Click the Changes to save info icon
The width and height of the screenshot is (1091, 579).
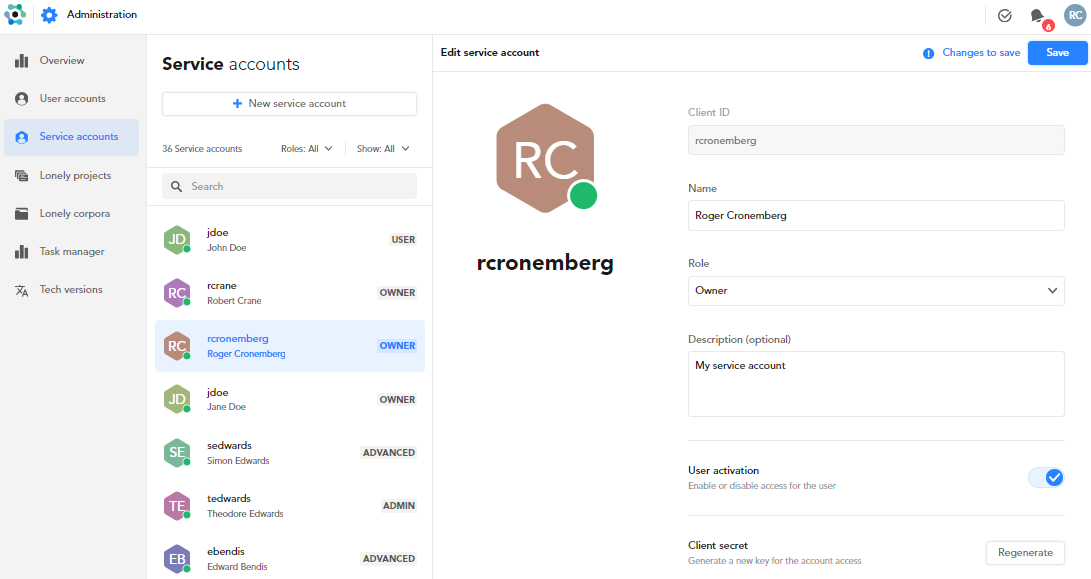[928, 53]
